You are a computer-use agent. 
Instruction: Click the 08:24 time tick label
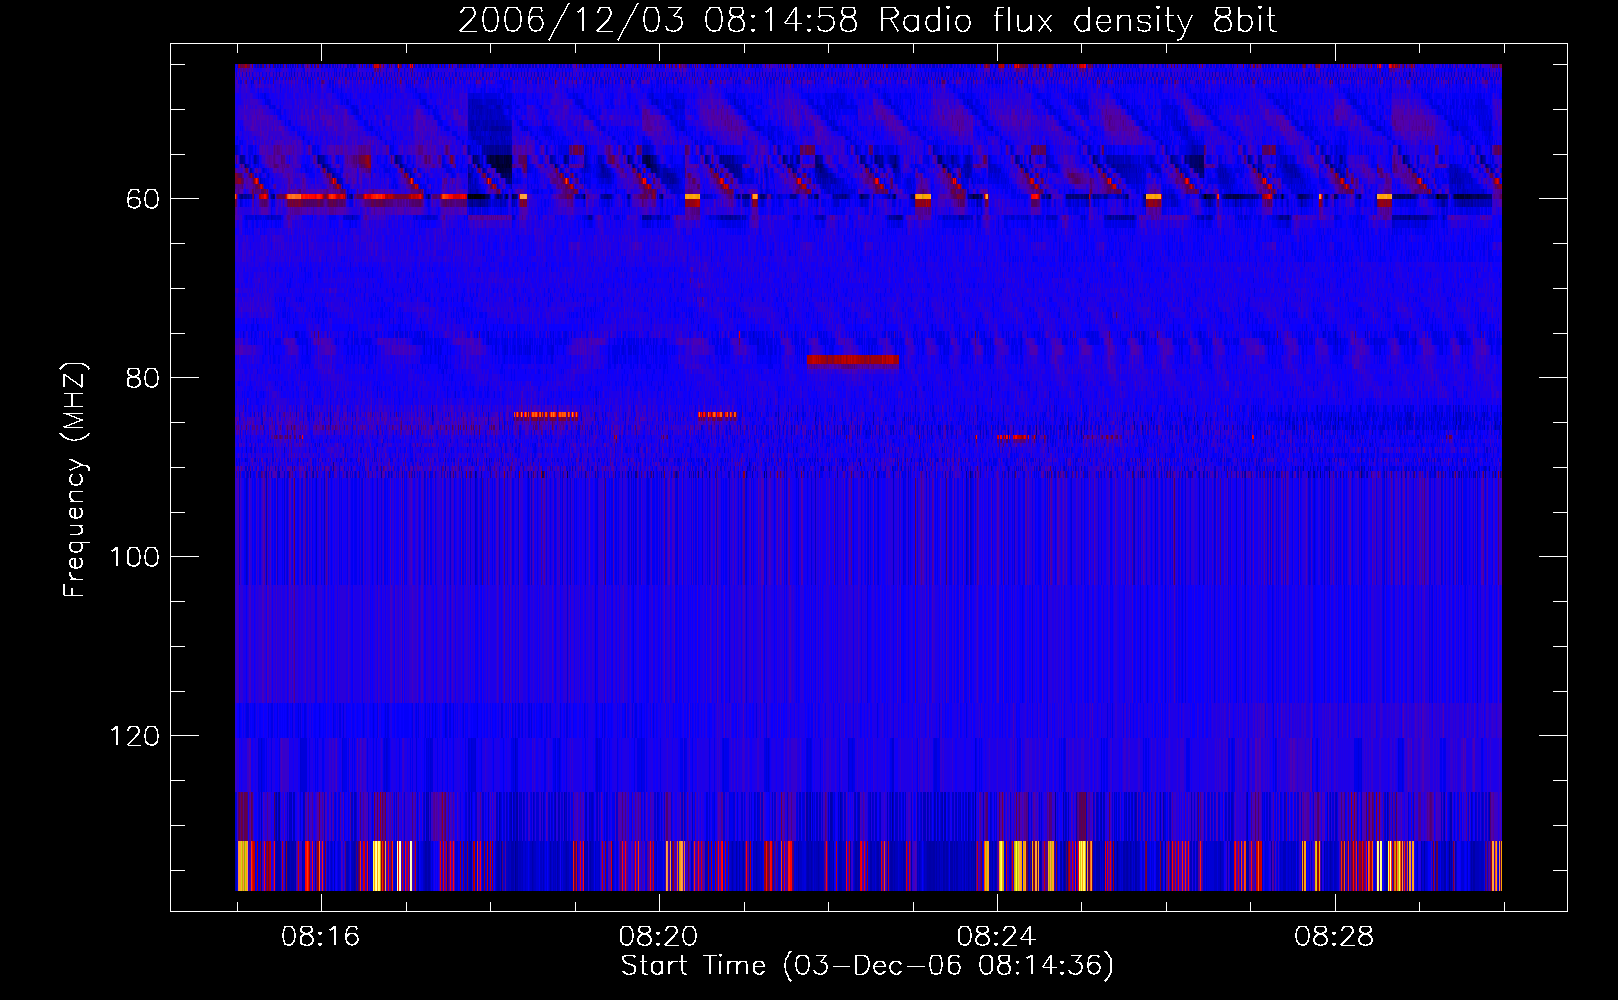[996, 937]
